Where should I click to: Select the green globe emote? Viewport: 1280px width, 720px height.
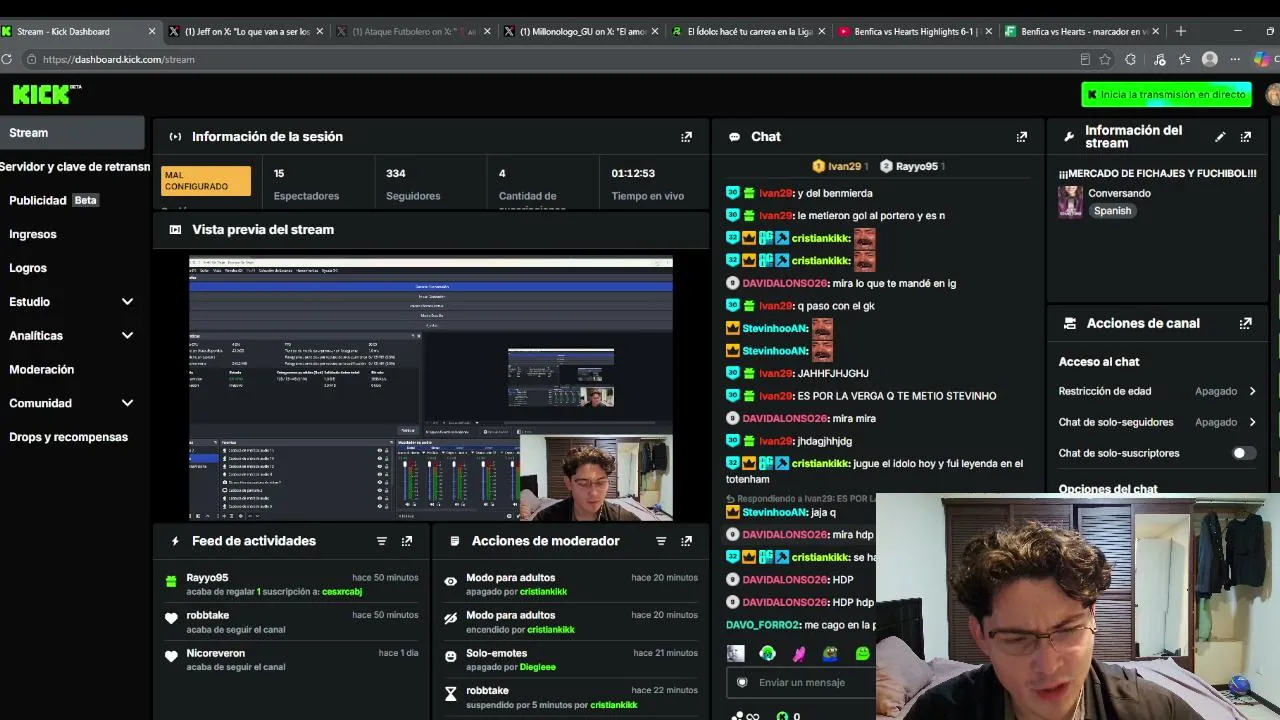click(767, 654)
